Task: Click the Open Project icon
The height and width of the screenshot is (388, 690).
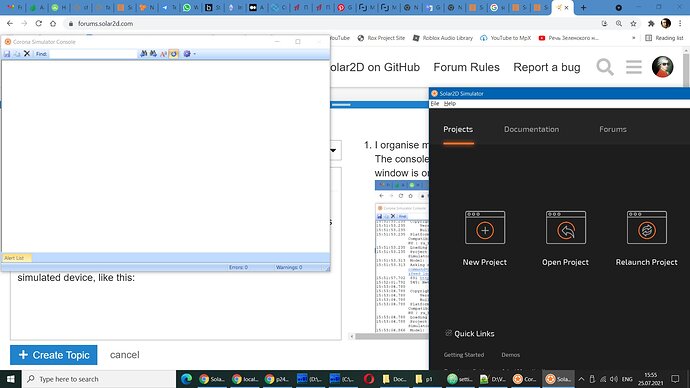Action: (x=566, y=227)
